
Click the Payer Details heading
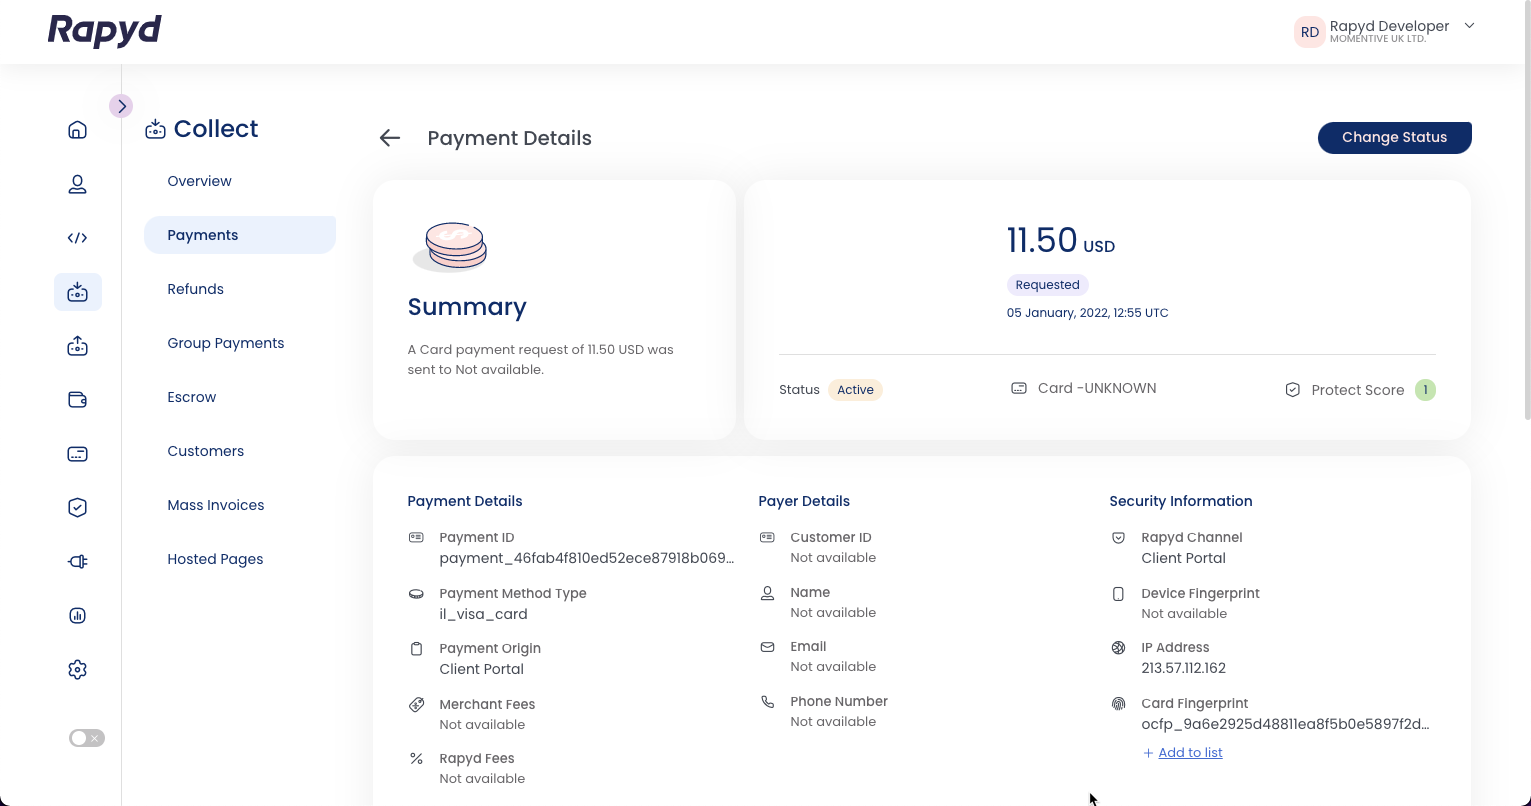click(x=804, y=501)
